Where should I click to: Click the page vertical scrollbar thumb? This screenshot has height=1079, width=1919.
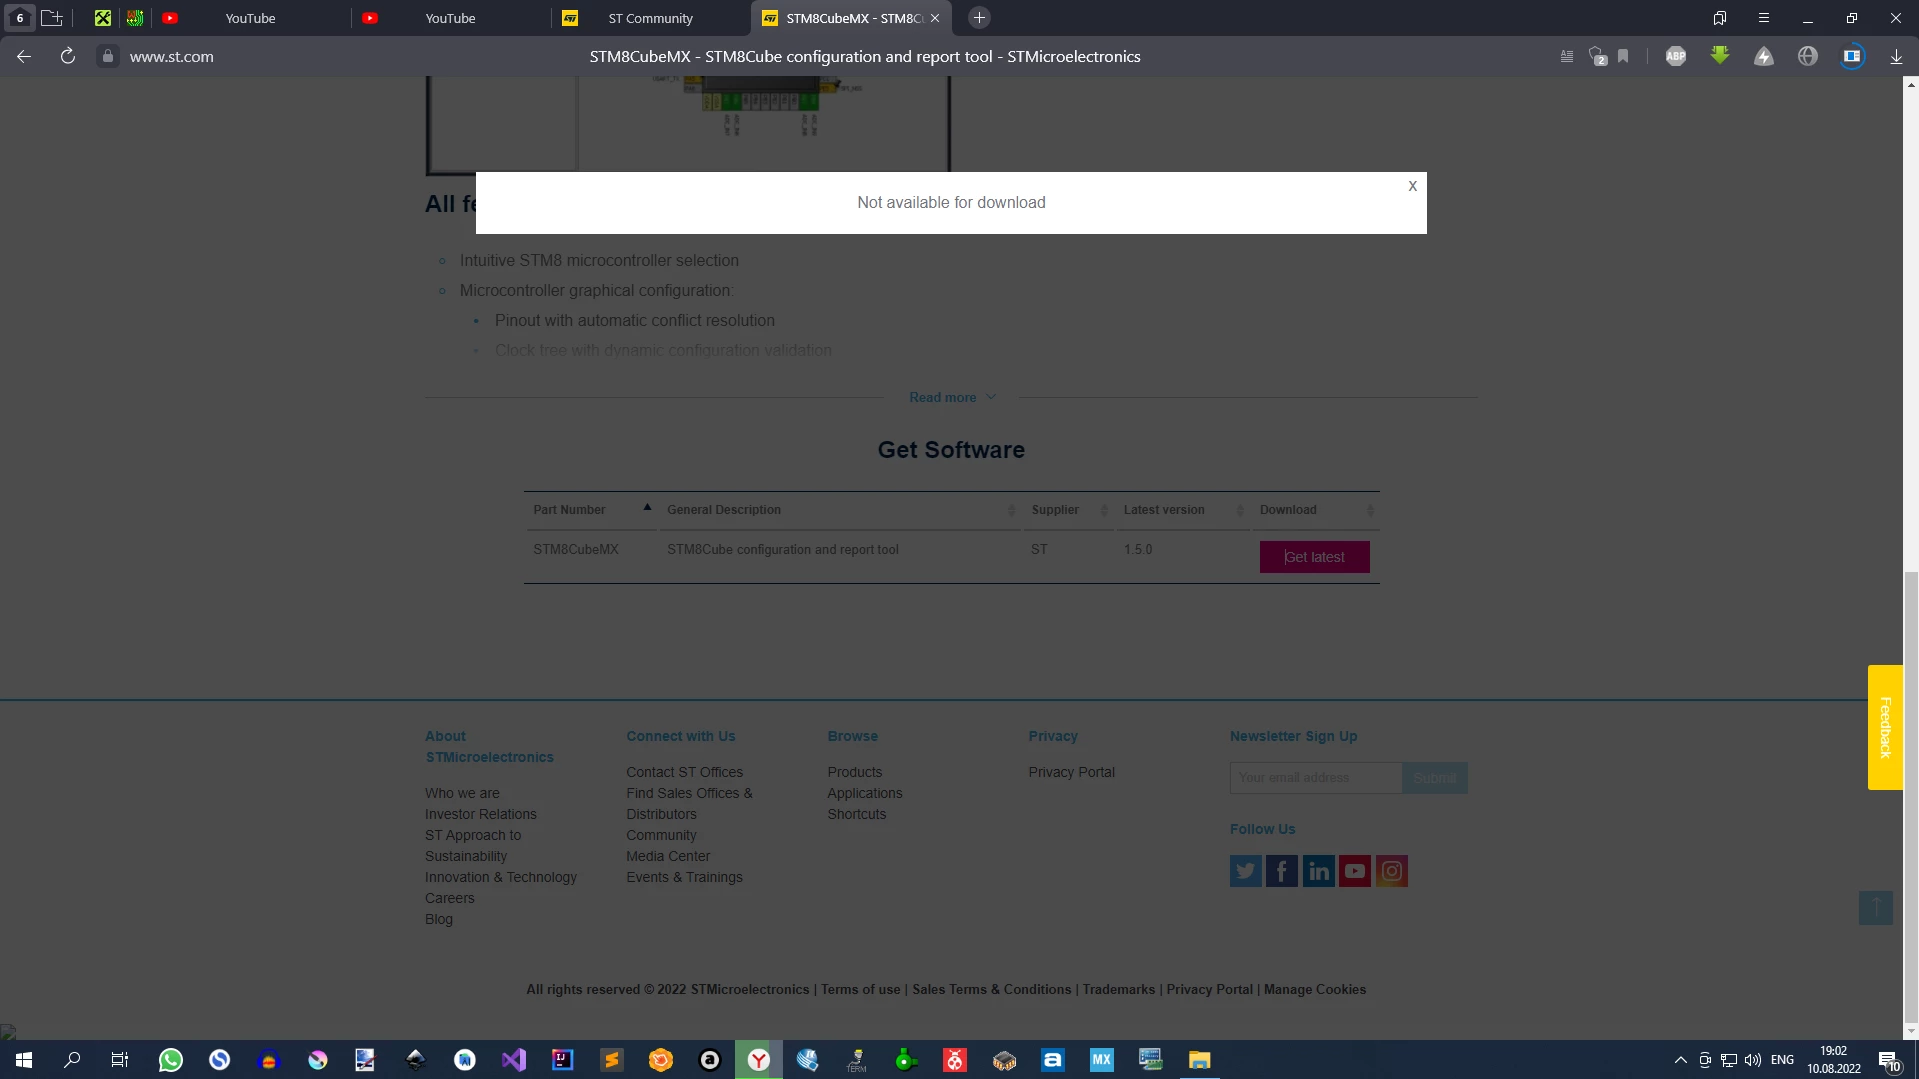tap(1911, 797)
